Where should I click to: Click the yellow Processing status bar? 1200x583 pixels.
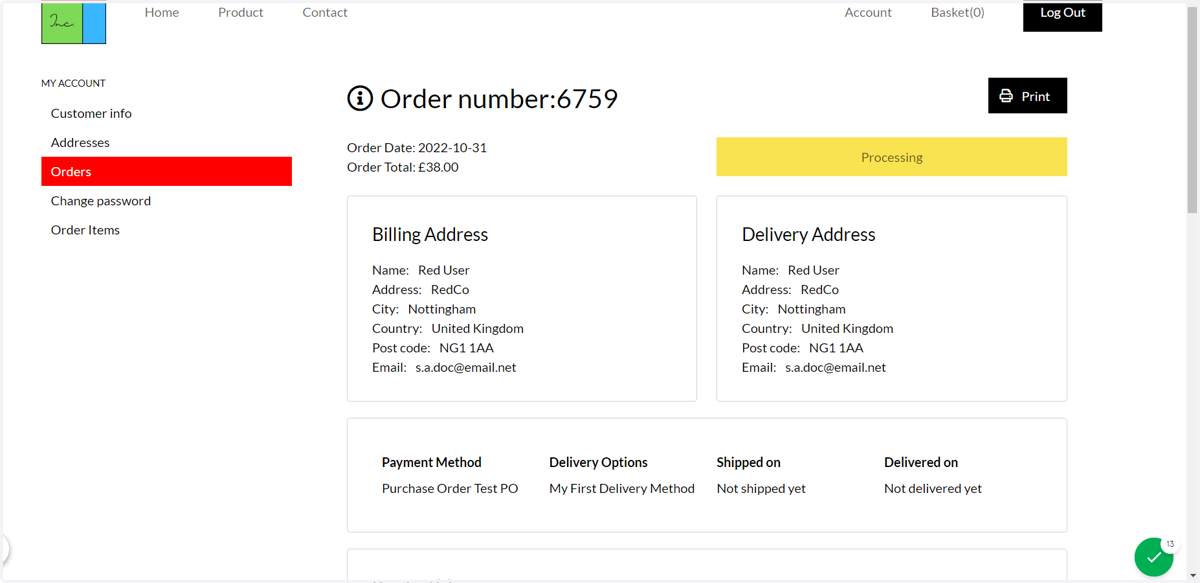pyautogui.click(x=891, y=157)
